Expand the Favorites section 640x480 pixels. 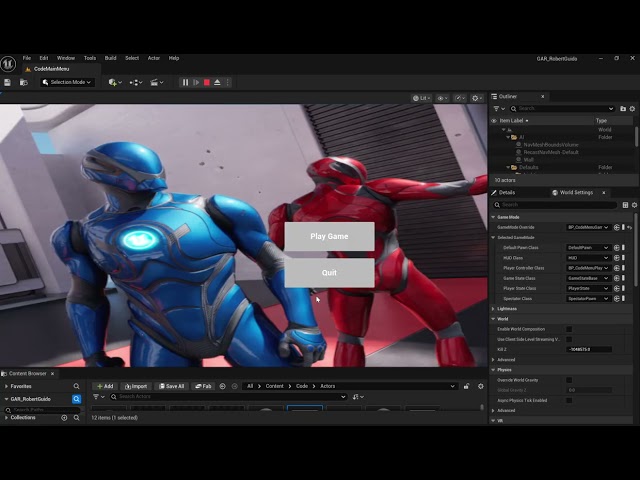click(x=6, y=386)
